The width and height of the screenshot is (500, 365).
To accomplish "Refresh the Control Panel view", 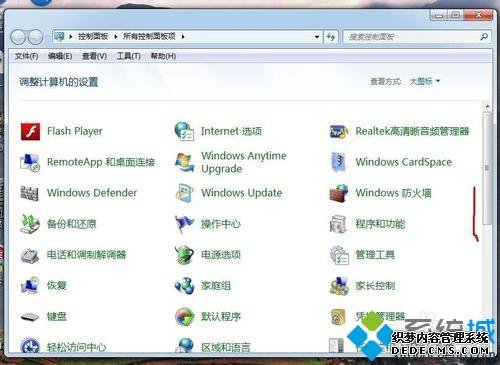I will pos(331,37).
